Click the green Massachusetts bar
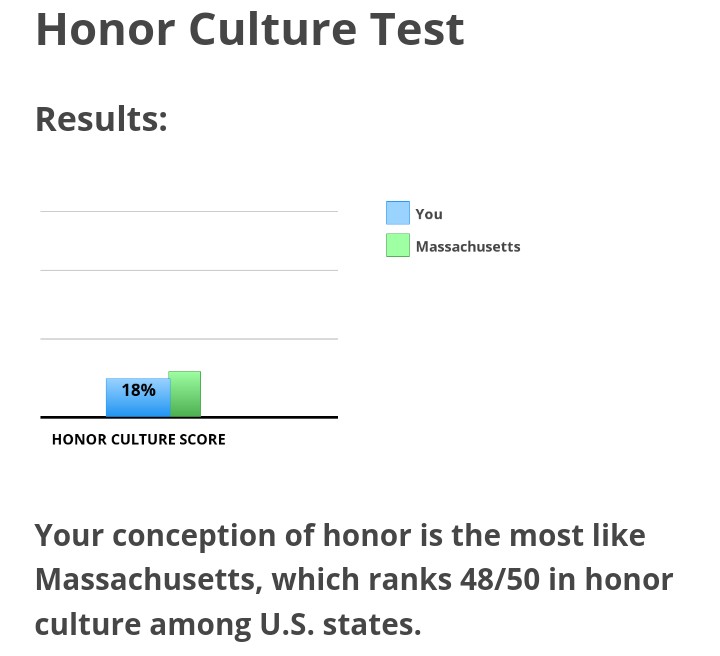 pos(185,394)
